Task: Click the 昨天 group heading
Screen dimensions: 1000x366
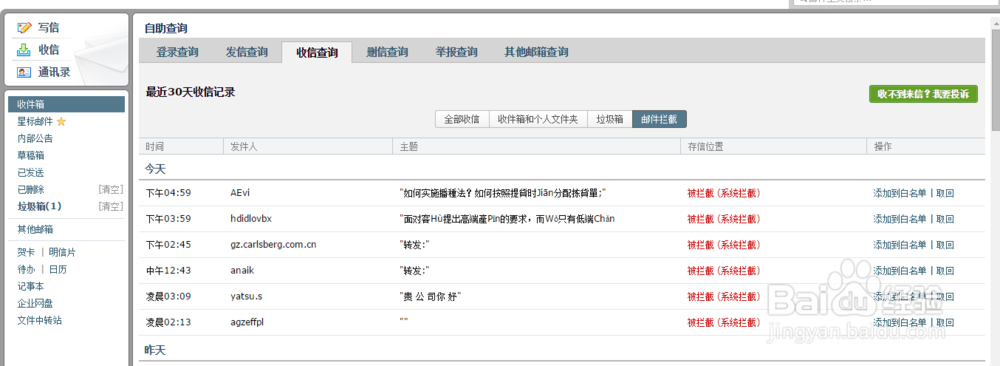Action: click(x=155, y=350)
